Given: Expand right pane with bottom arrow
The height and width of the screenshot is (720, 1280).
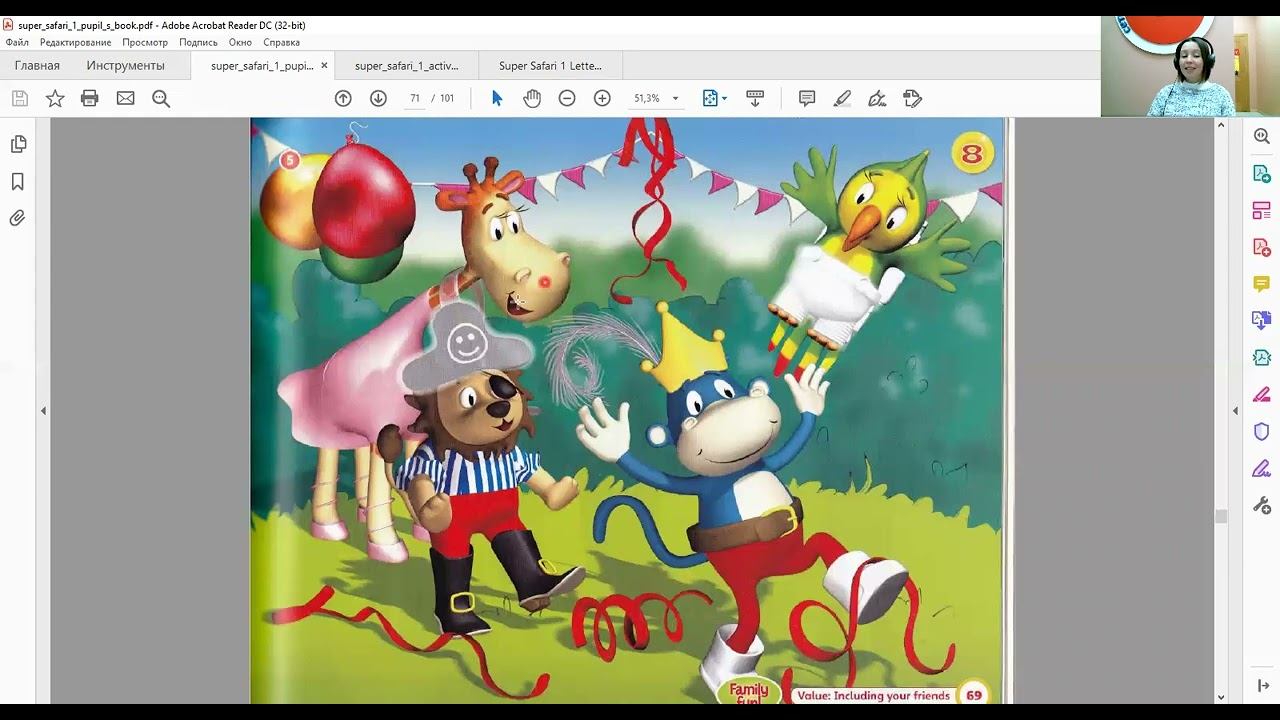Looking at the screenshot, I should [x=1262, y=686].
